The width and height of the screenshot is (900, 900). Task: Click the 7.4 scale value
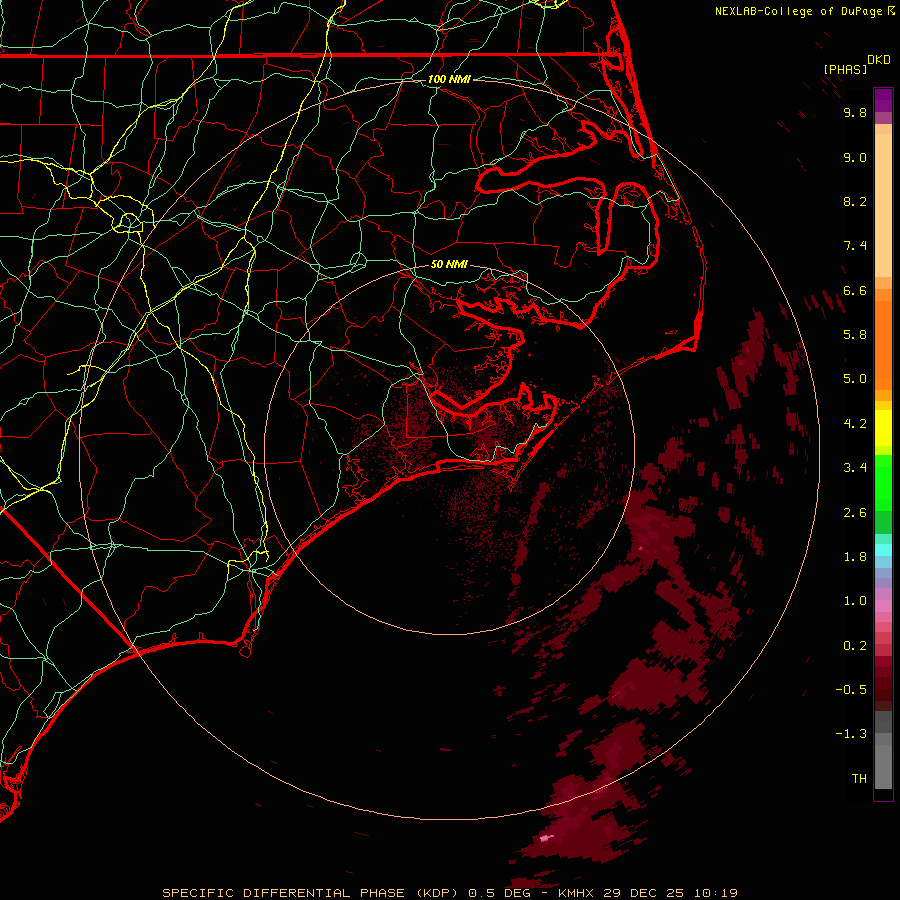pos(855,246)
